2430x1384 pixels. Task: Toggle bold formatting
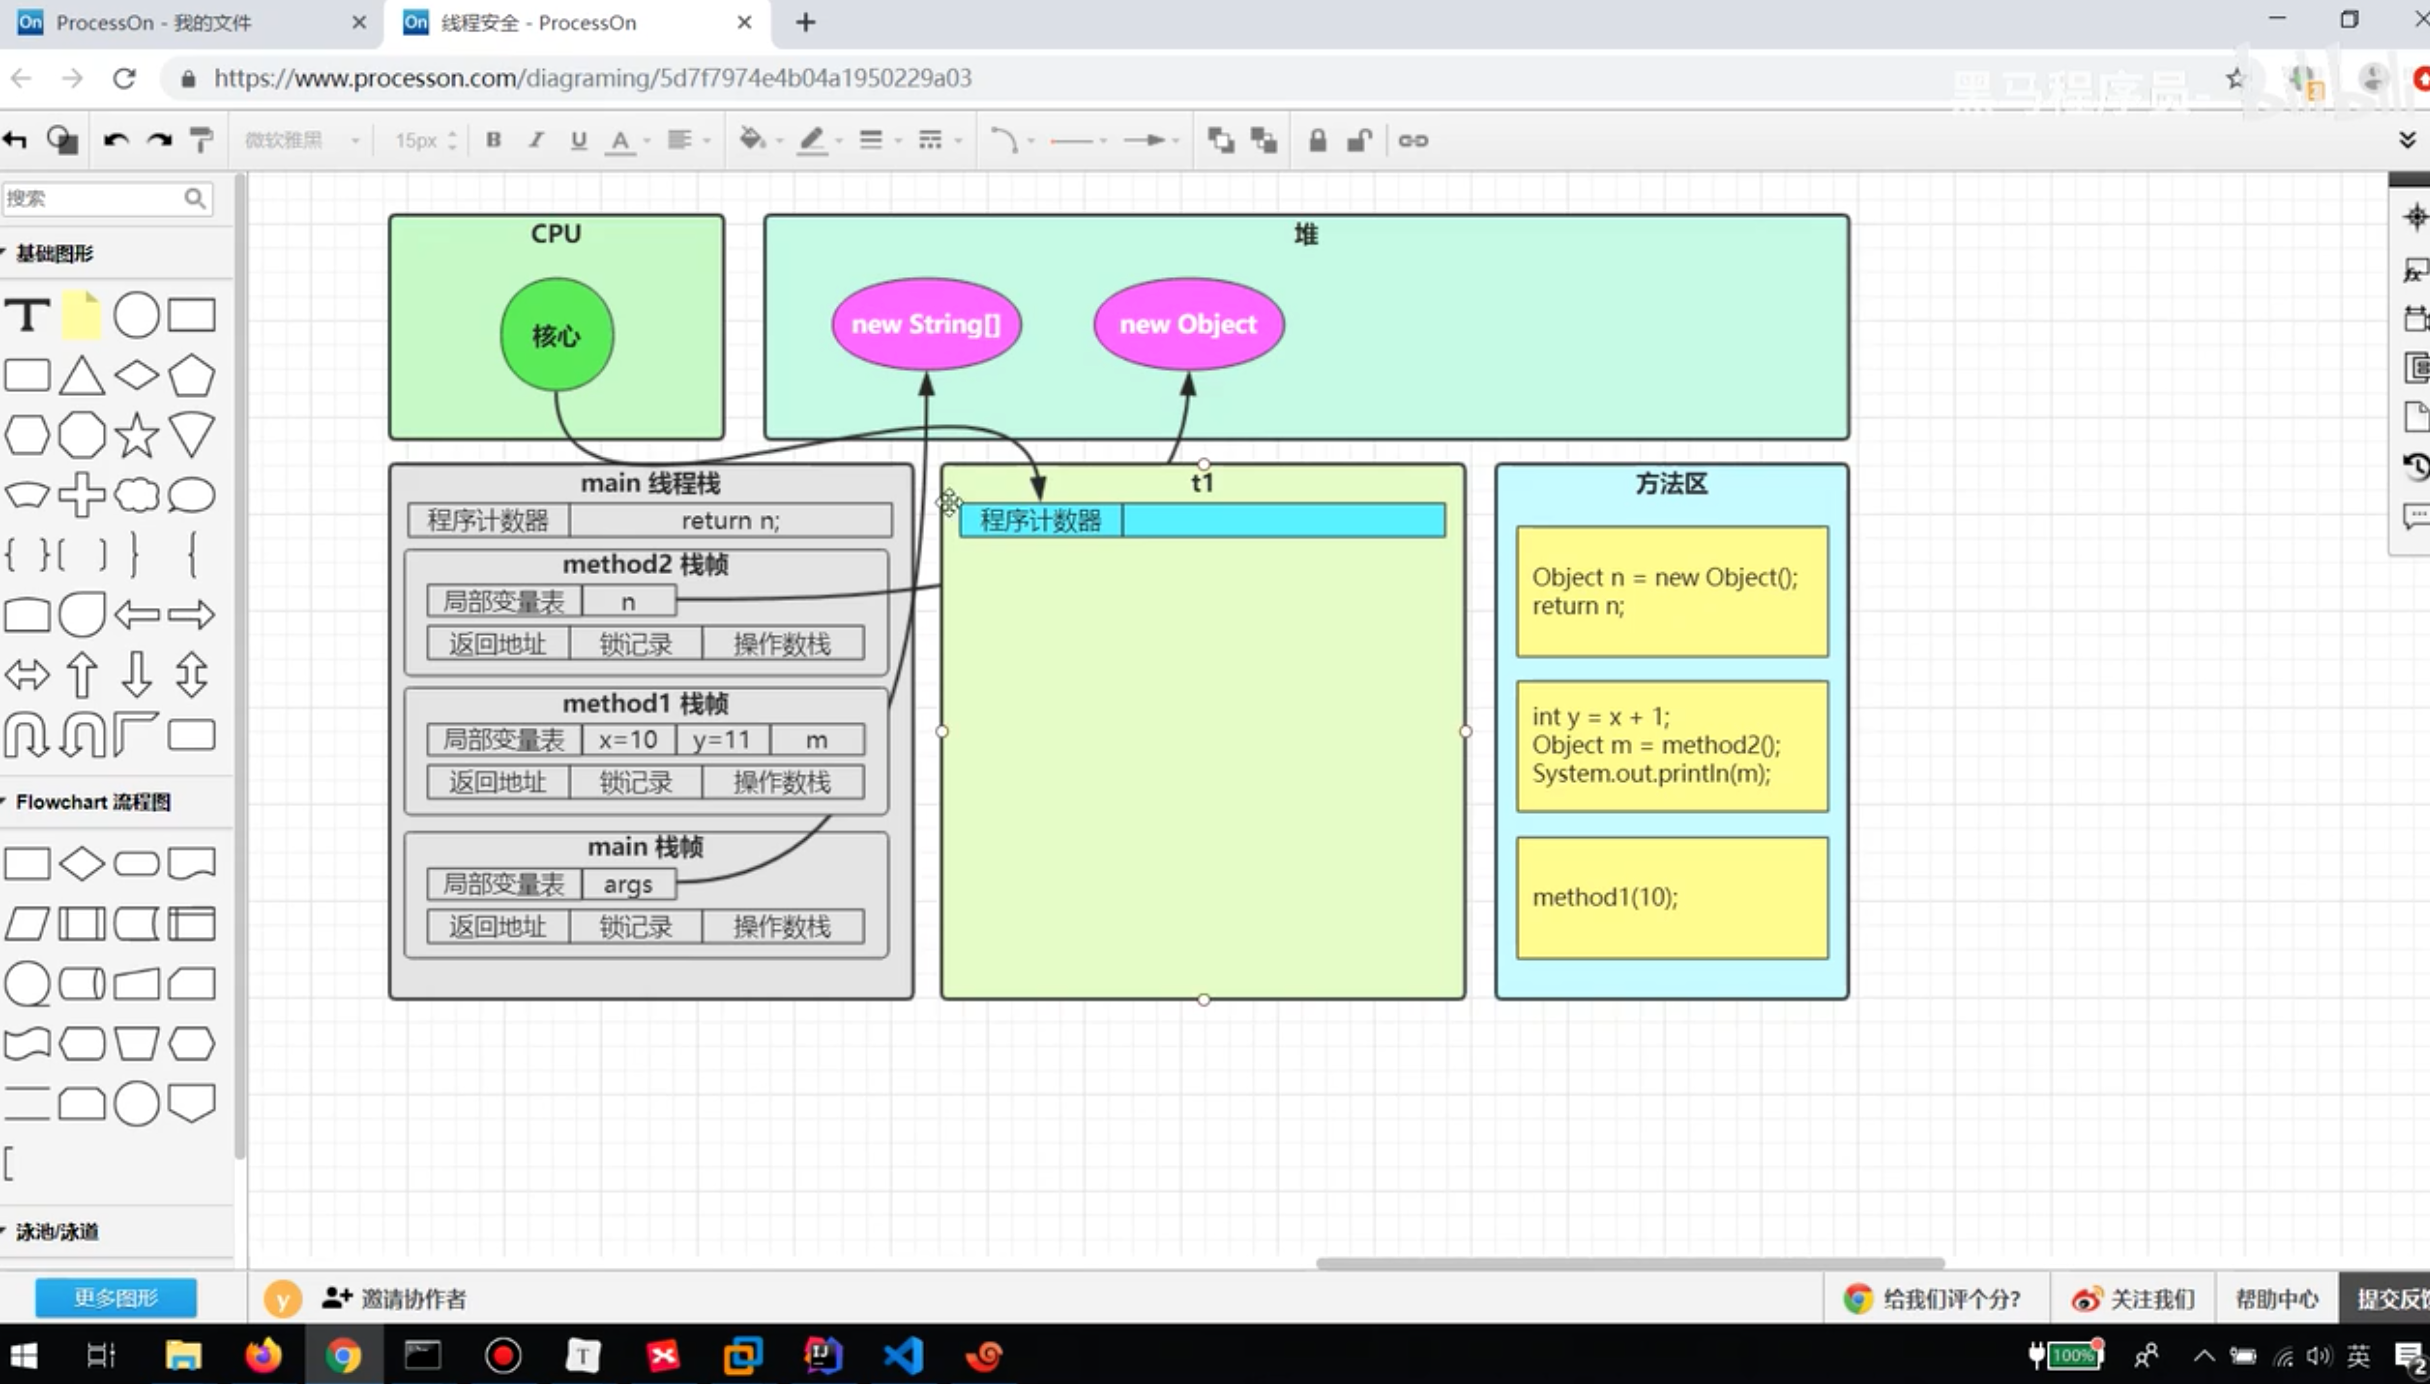(493, 140)
